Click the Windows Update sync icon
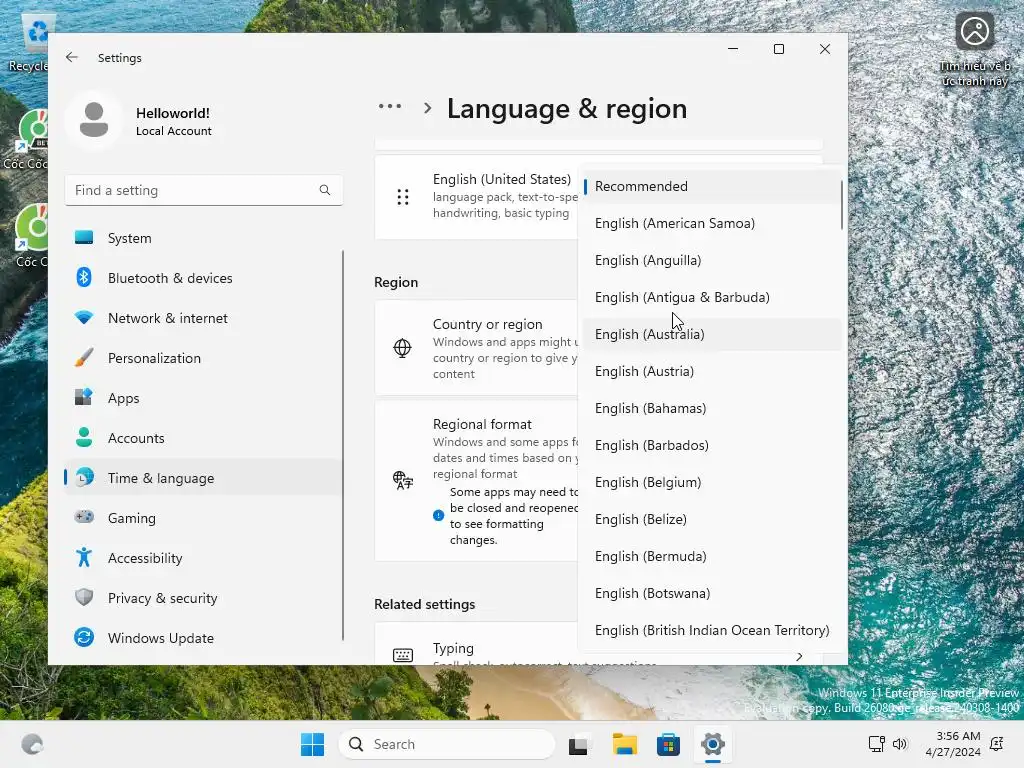 [84, 637]
